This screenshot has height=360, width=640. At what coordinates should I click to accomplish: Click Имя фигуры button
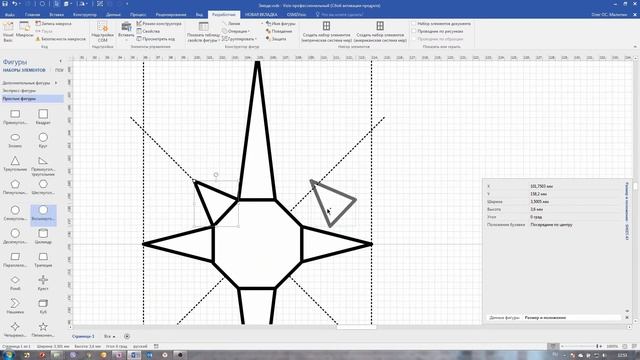(280, 24)
